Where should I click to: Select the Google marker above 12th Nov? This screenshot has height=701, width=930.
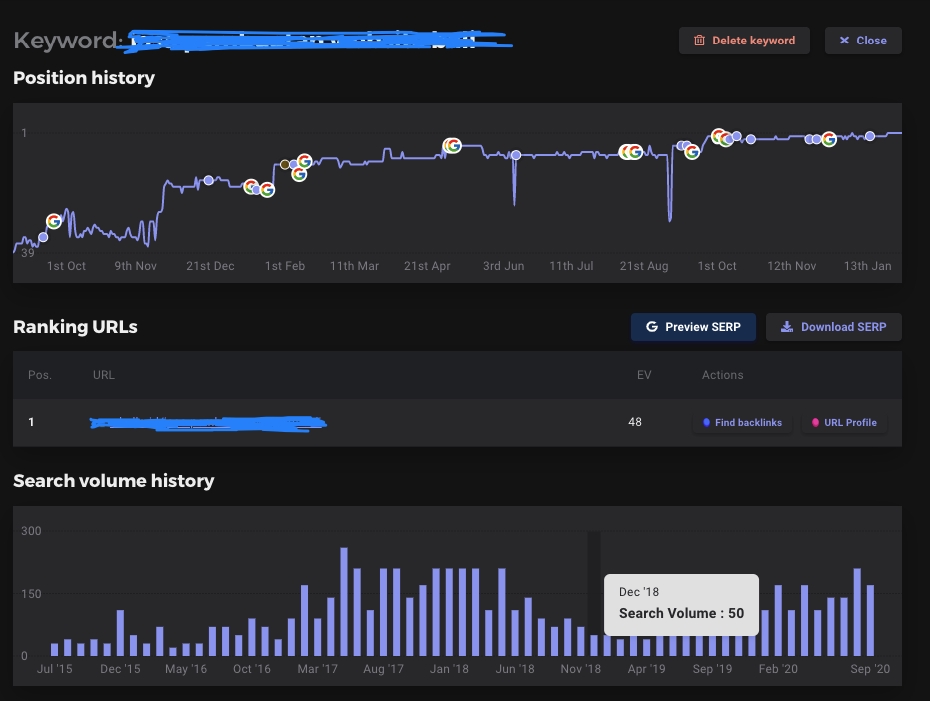[829, 139]
